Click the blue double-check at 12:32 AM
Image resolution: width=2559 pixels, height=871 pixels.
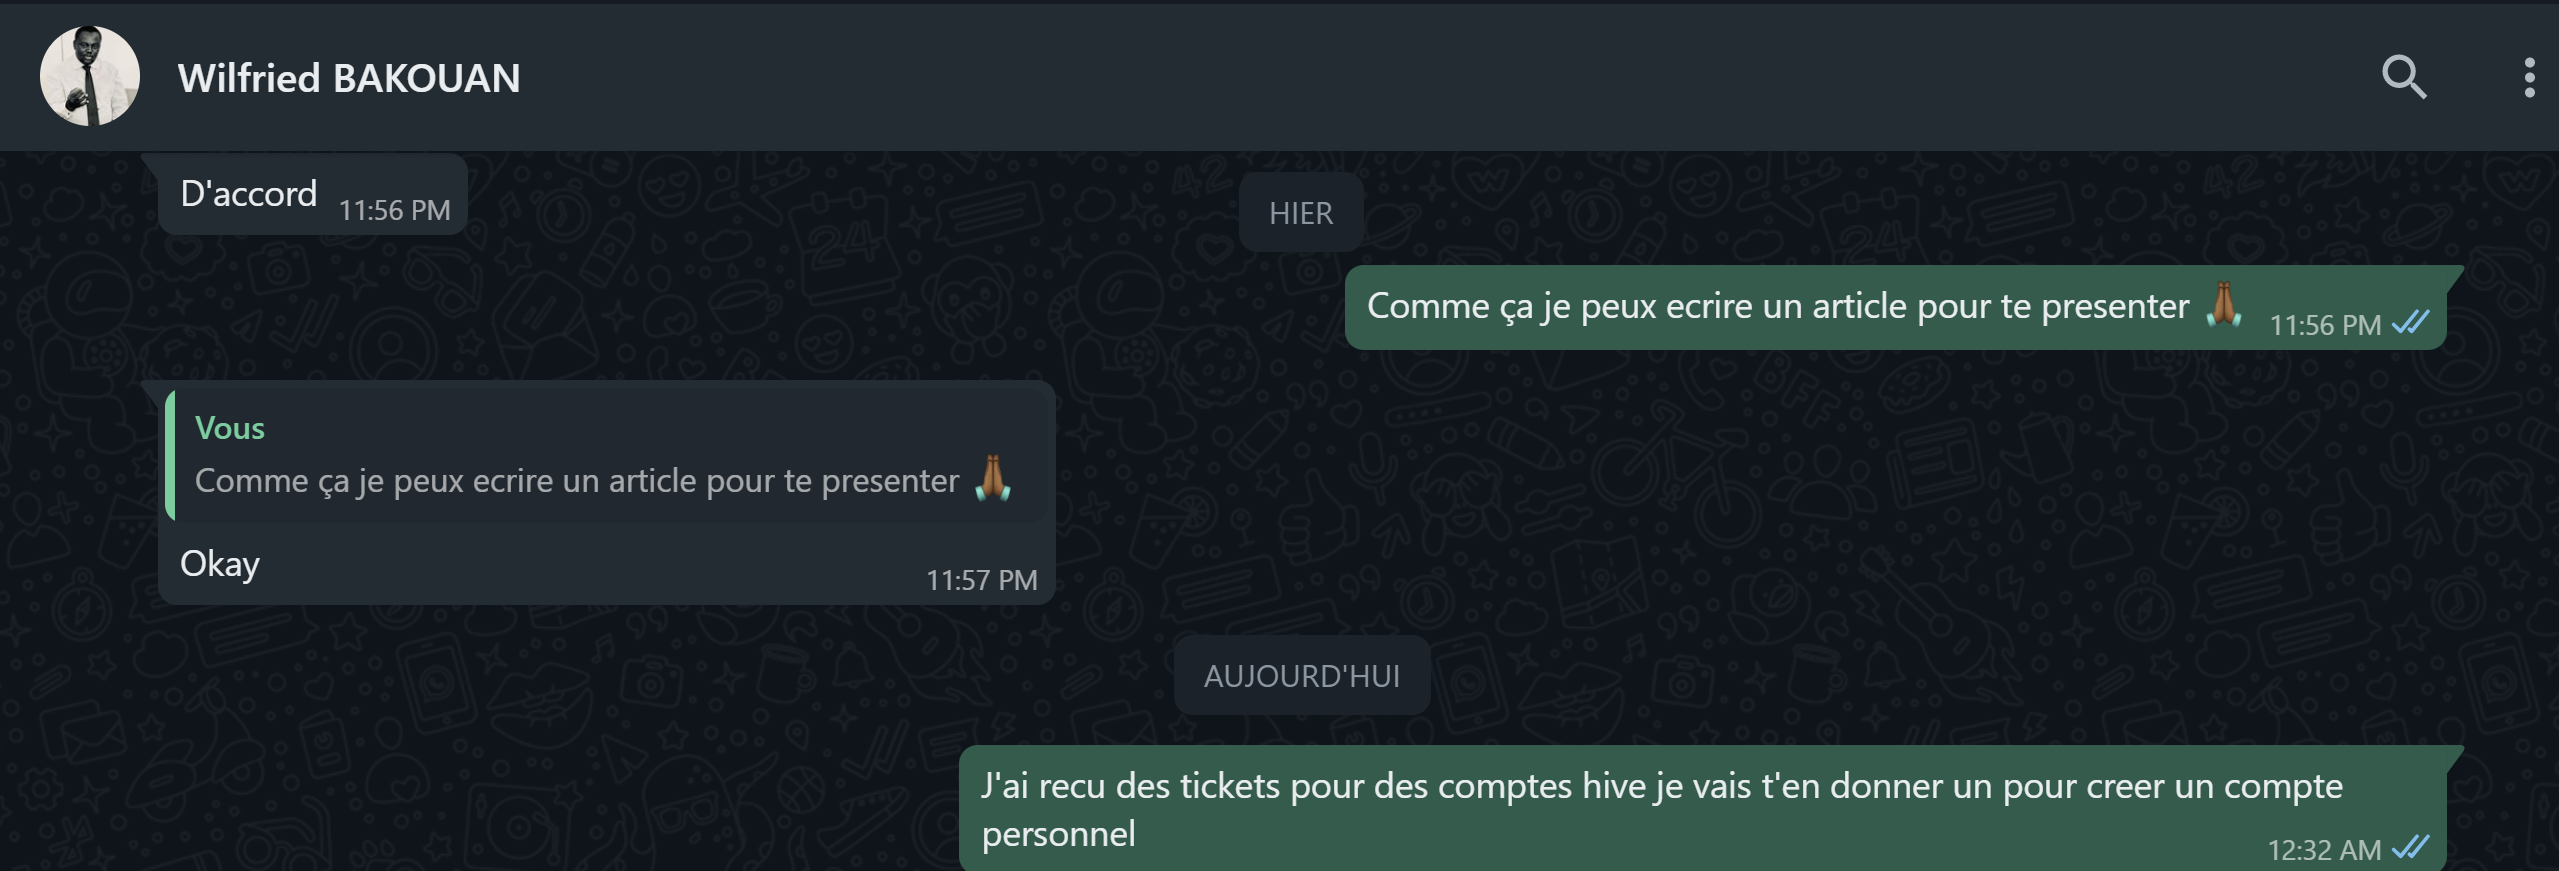tap(2411, 848)
